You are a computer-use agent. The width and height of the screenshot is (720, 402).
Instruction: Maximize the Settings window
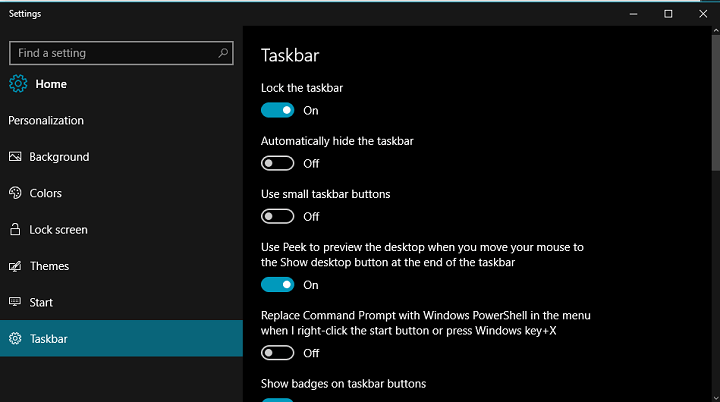[668, 14]
